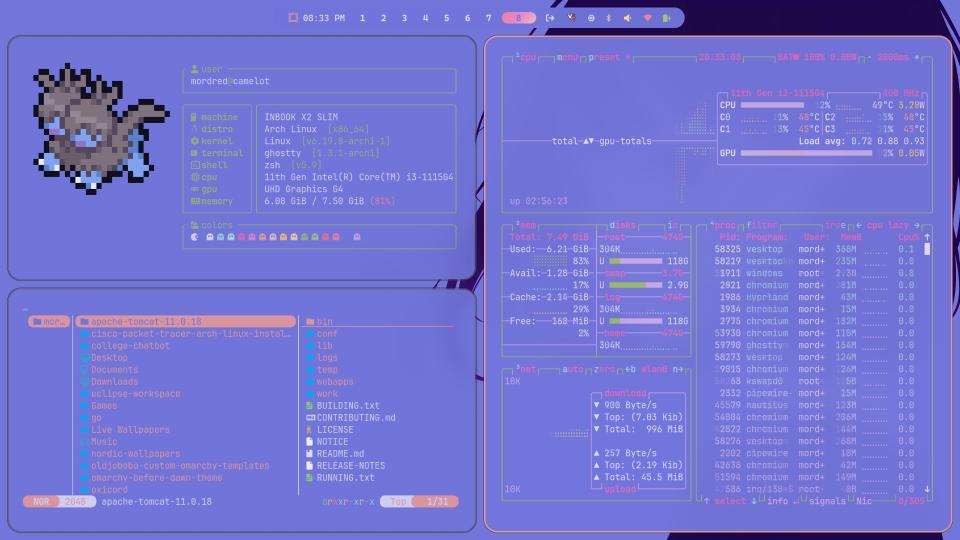Toggle auto scaling in btop net box
The width and height of the screenshot is (960, 540).
click(x=572, y=369)
